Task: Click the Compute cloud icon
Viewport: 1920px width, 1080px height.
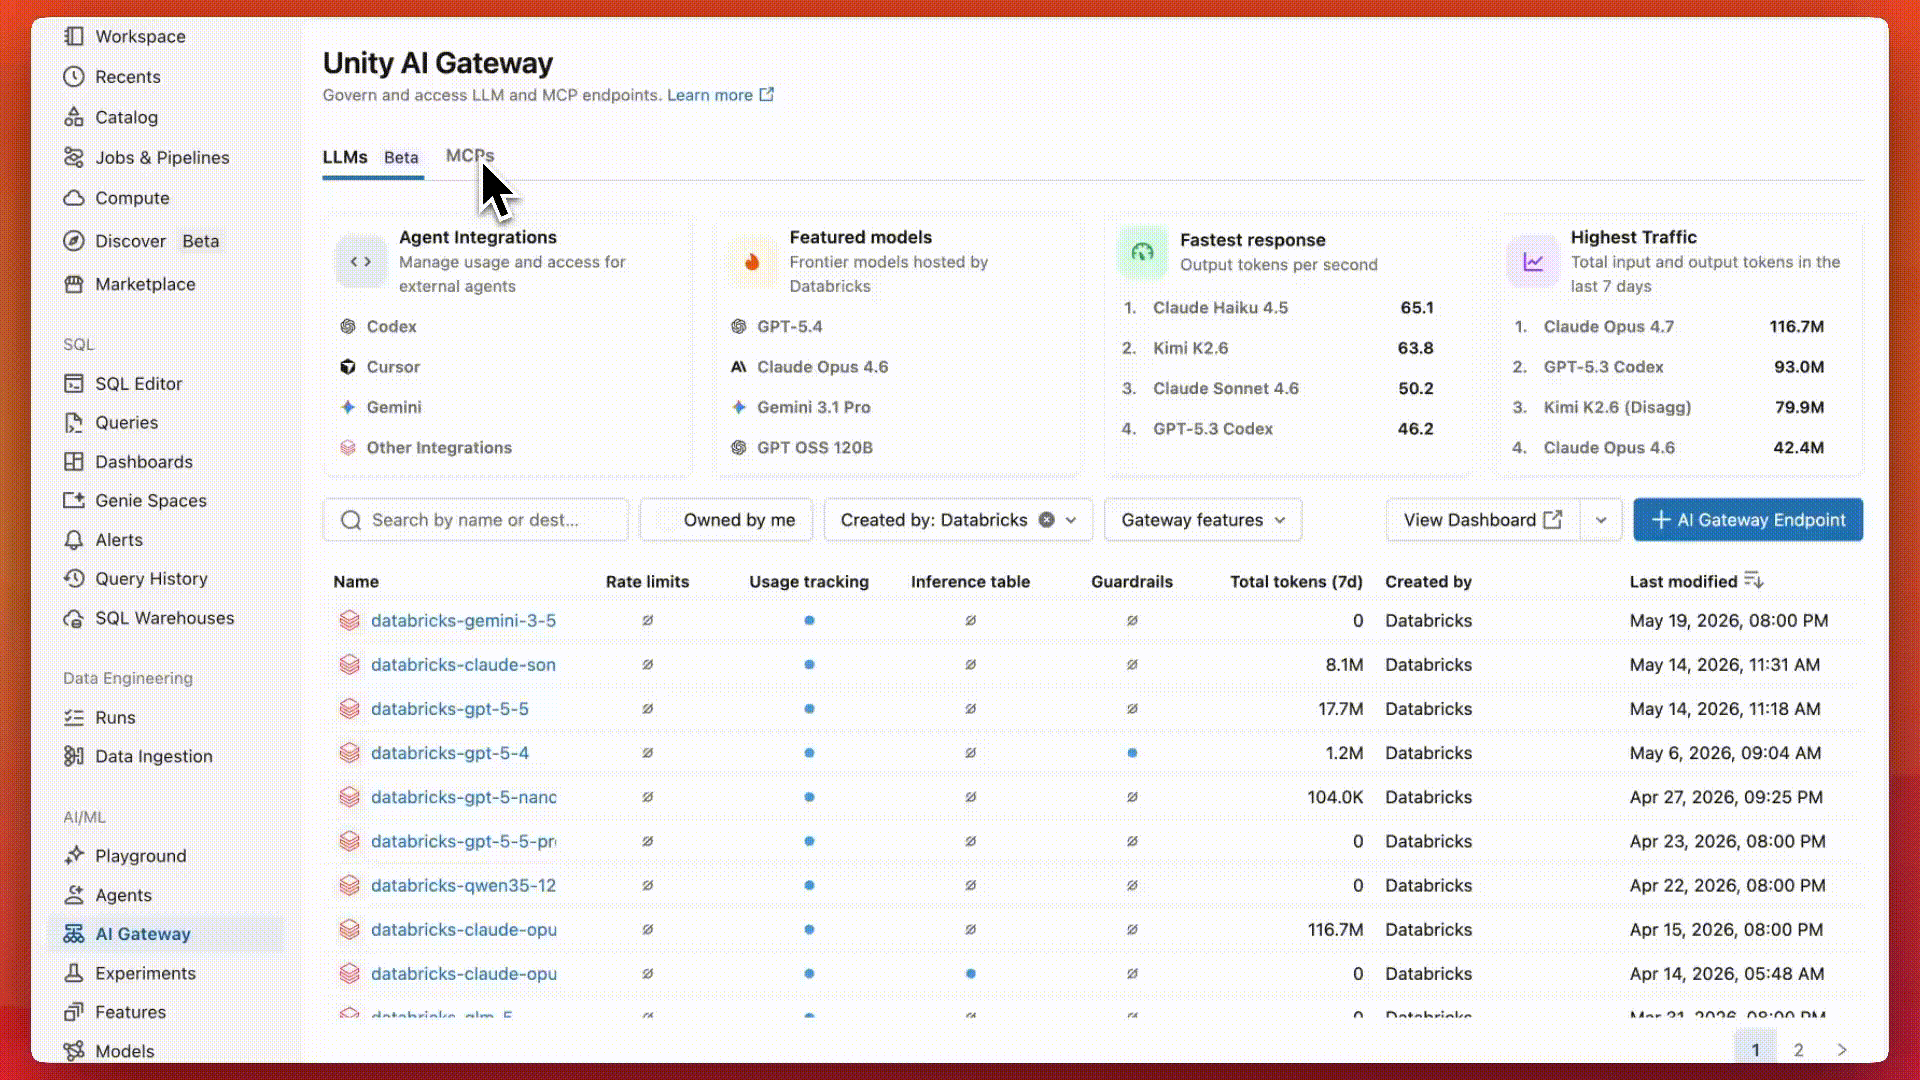Action: click(x=73, y=198)
